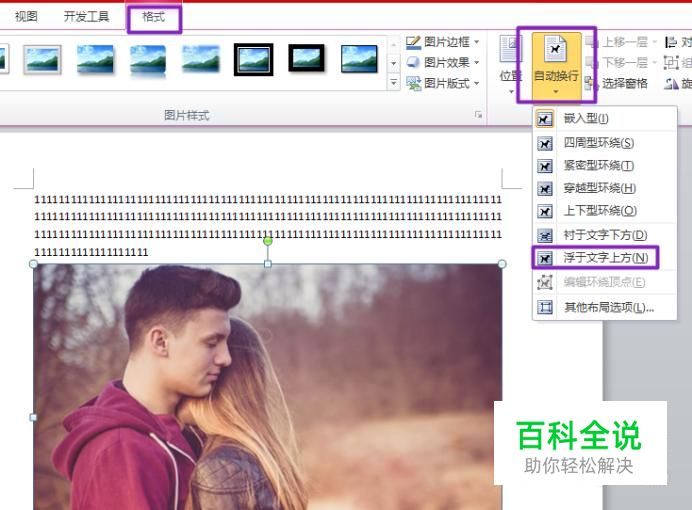
Task: Expand the 图片边框 dropdown
Action: [x=477, y=42]
